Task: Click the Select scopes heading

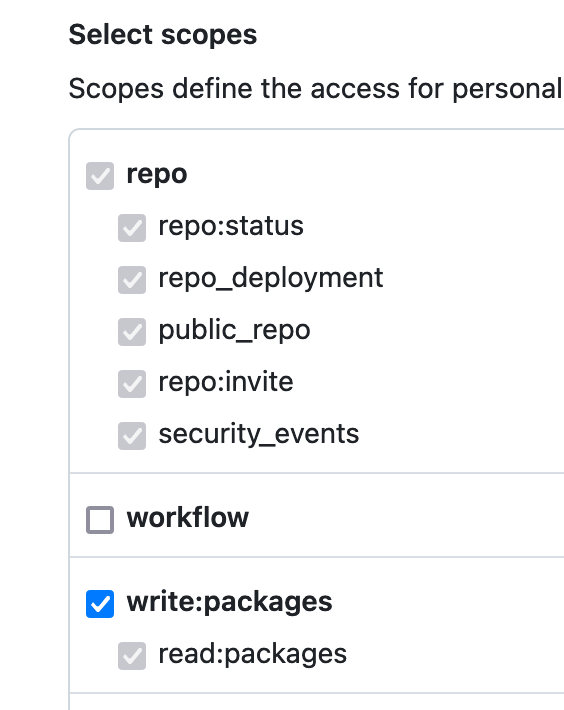Action: tap(163, 35)
